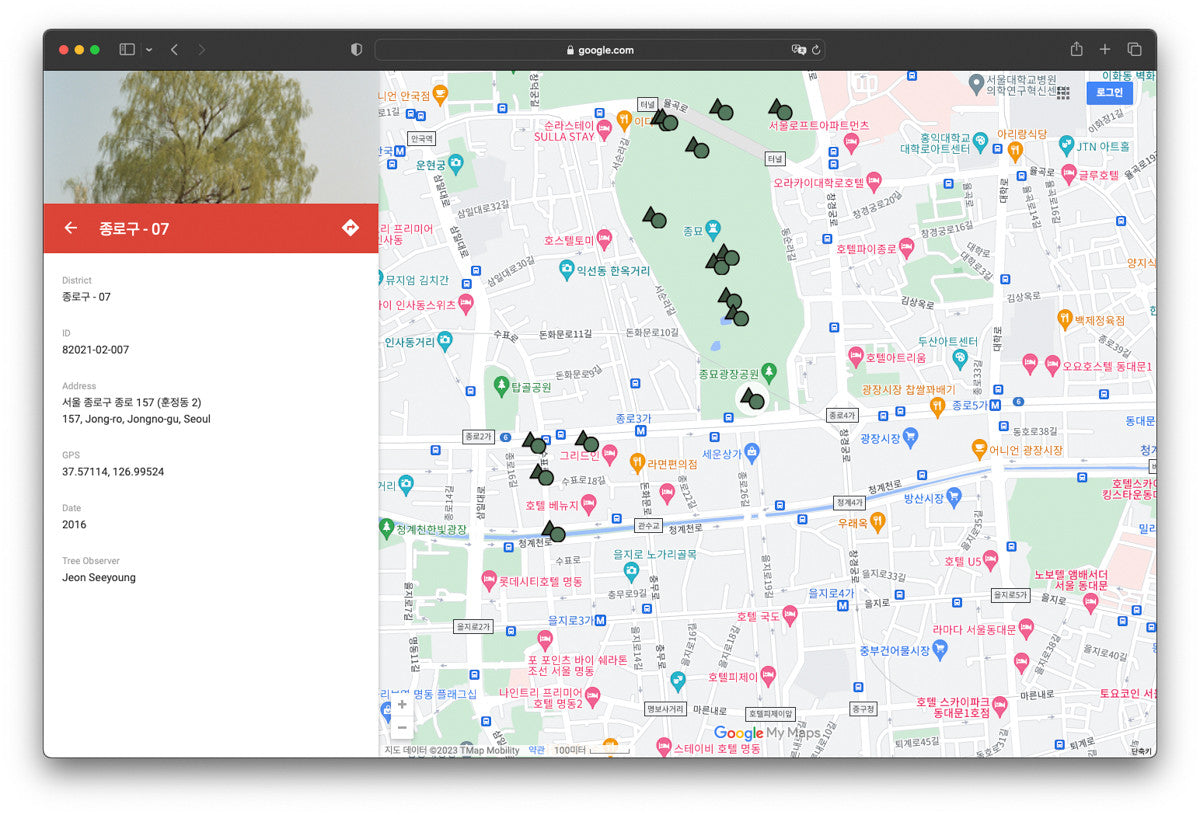
Task: Click the 약관 terms link at map bottom
Action: click(x=537, y=750)
